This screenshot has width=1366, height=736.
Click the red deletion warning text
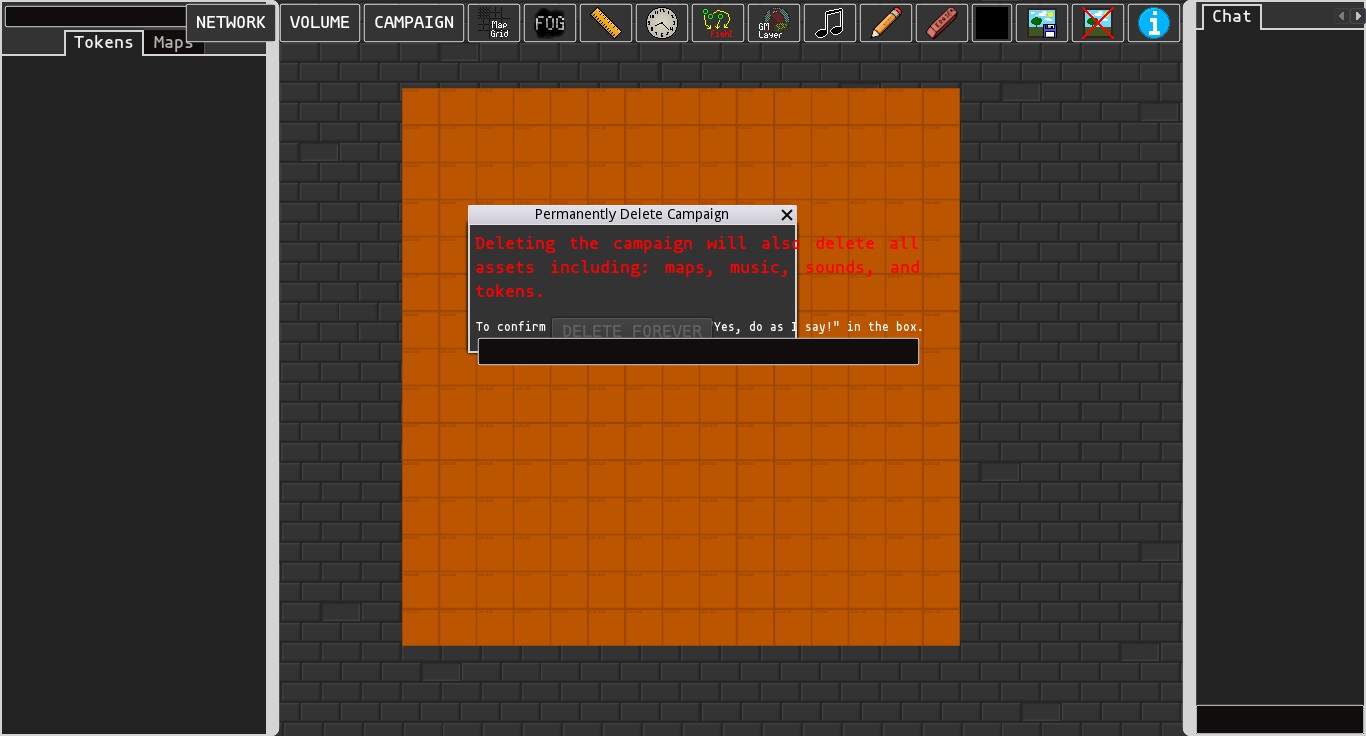(x=697, y=267)
